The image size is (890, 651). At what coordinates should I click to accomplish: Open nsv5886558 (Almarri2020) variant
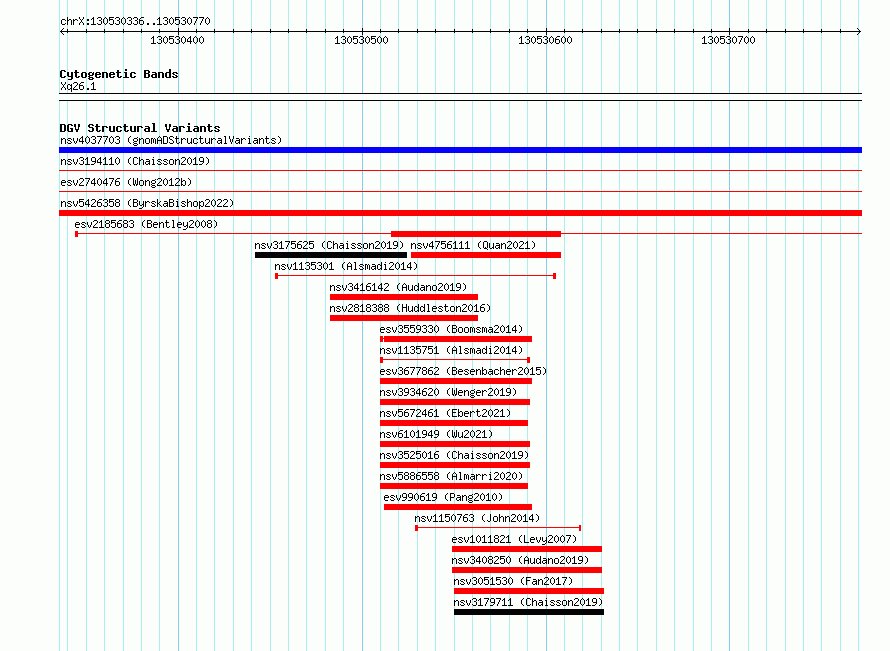pos(451,476)
